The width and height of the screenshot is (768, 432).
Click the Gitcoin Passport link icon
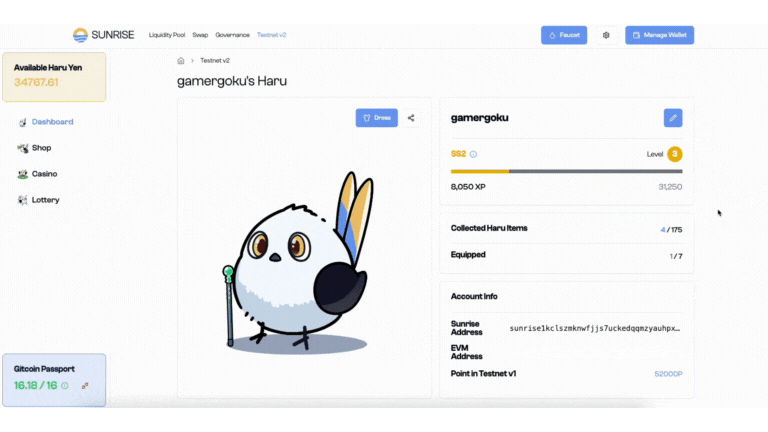tap(85, 386)
